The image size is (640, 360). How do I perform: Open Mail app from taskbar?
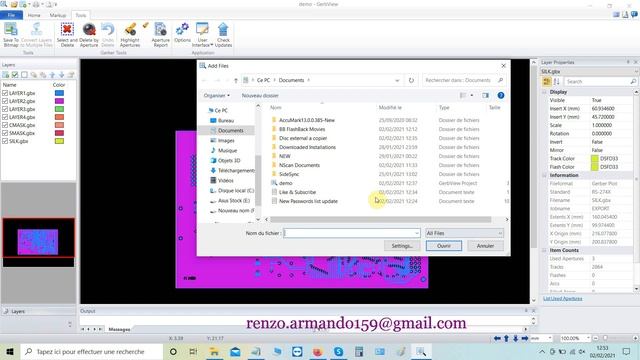click(235, 351)
